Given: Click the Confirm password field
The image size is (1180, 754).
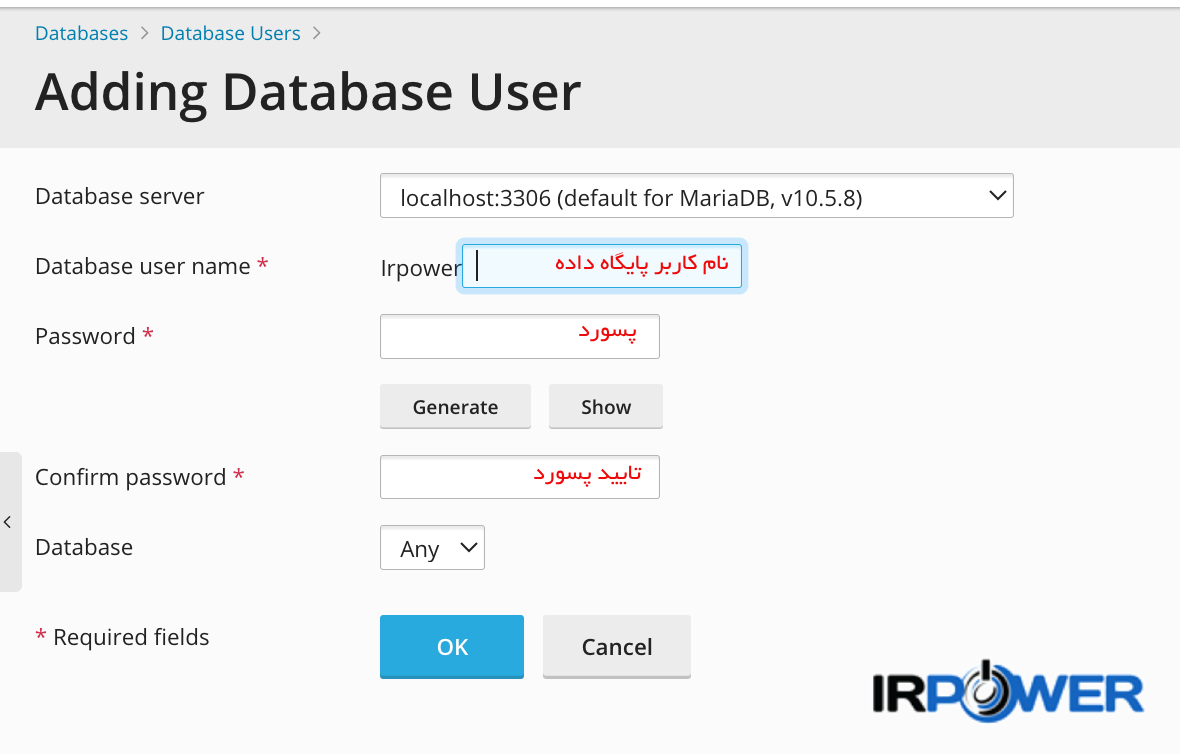Looking at the screenshot, I should 519,477.
